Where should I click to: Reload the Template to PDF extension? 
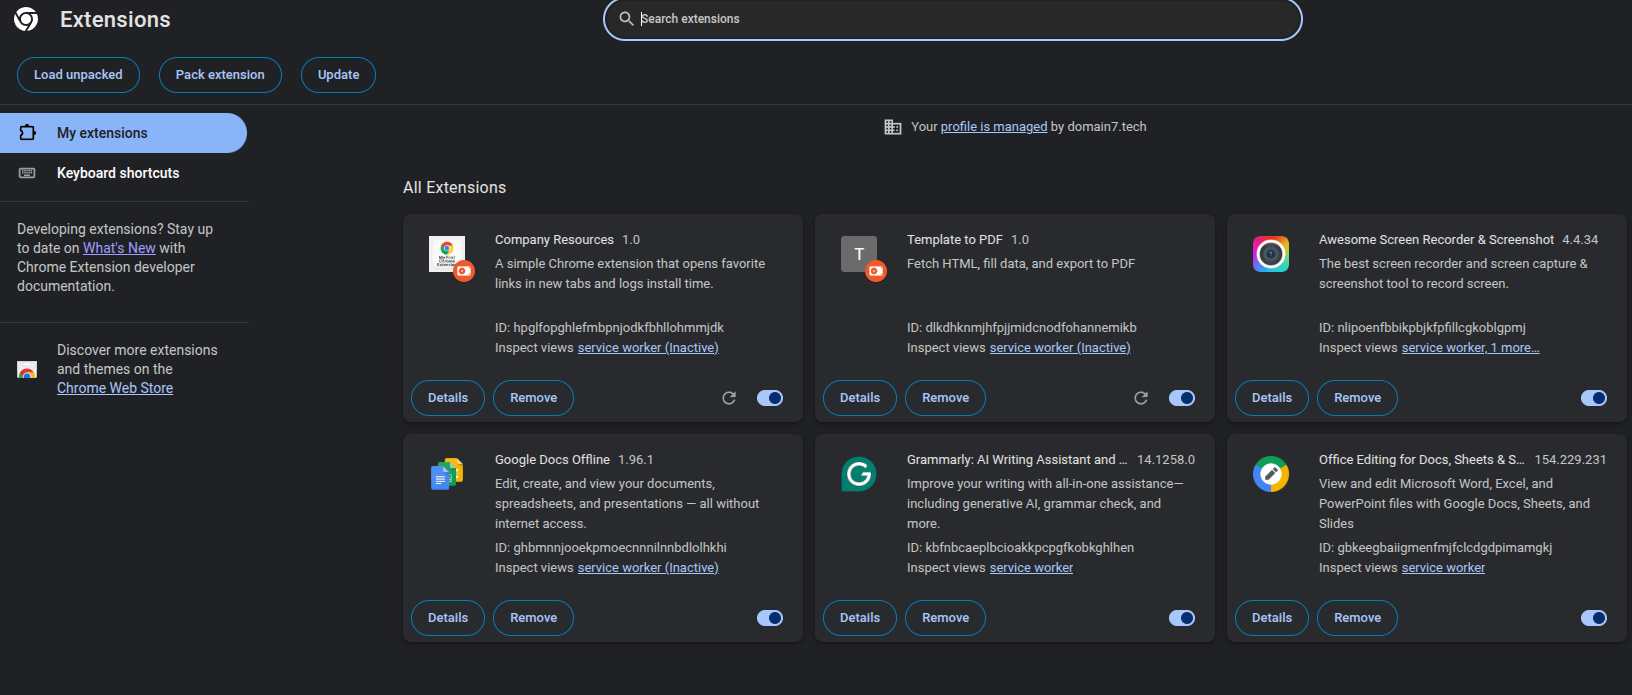pyautogui.click(x=1141, y=398)
